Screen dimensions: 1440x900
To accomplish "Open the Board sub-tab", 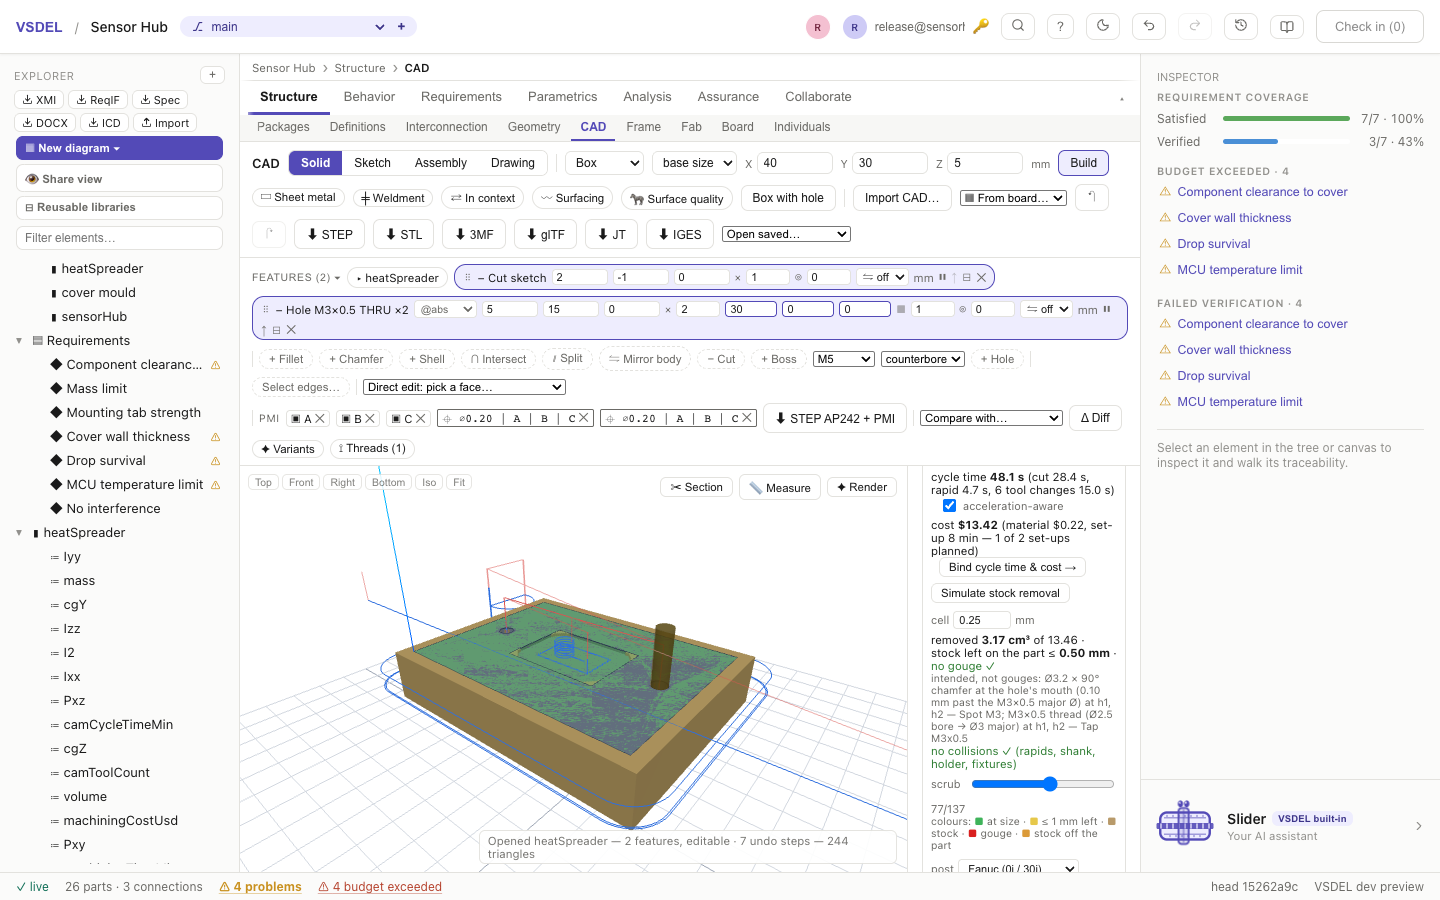I will pyautogui.click(x=737, y=127).
